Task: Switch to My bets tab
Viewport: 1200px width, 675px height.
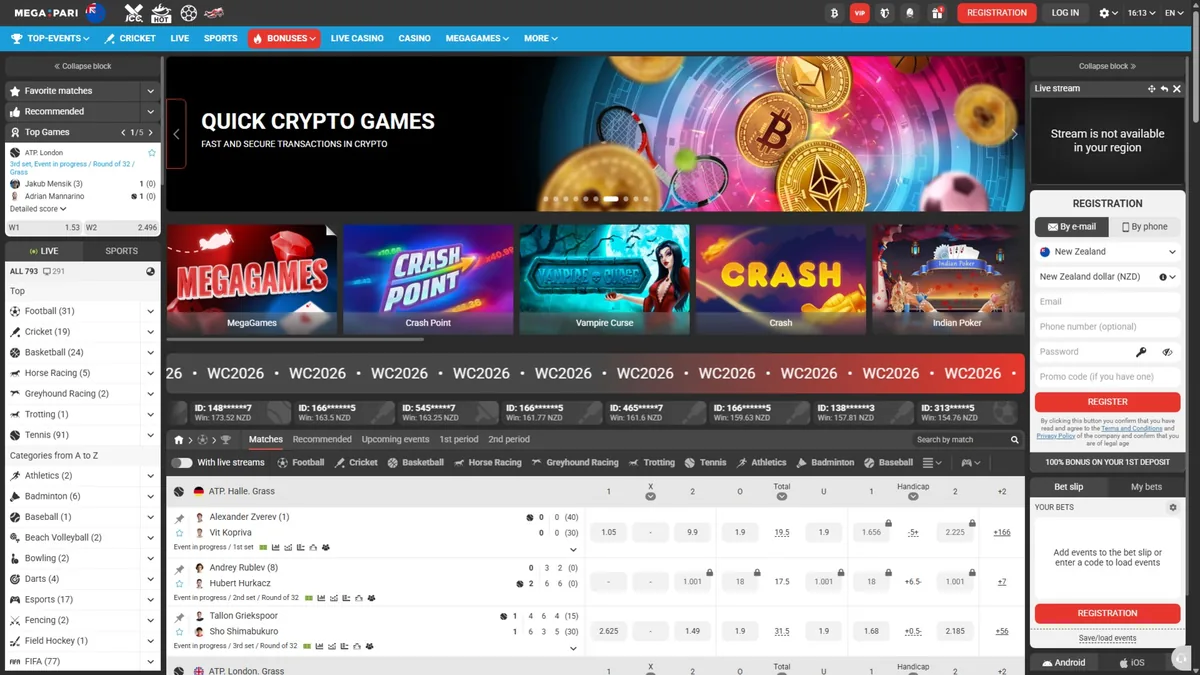Action: [x=1146, y=487]
